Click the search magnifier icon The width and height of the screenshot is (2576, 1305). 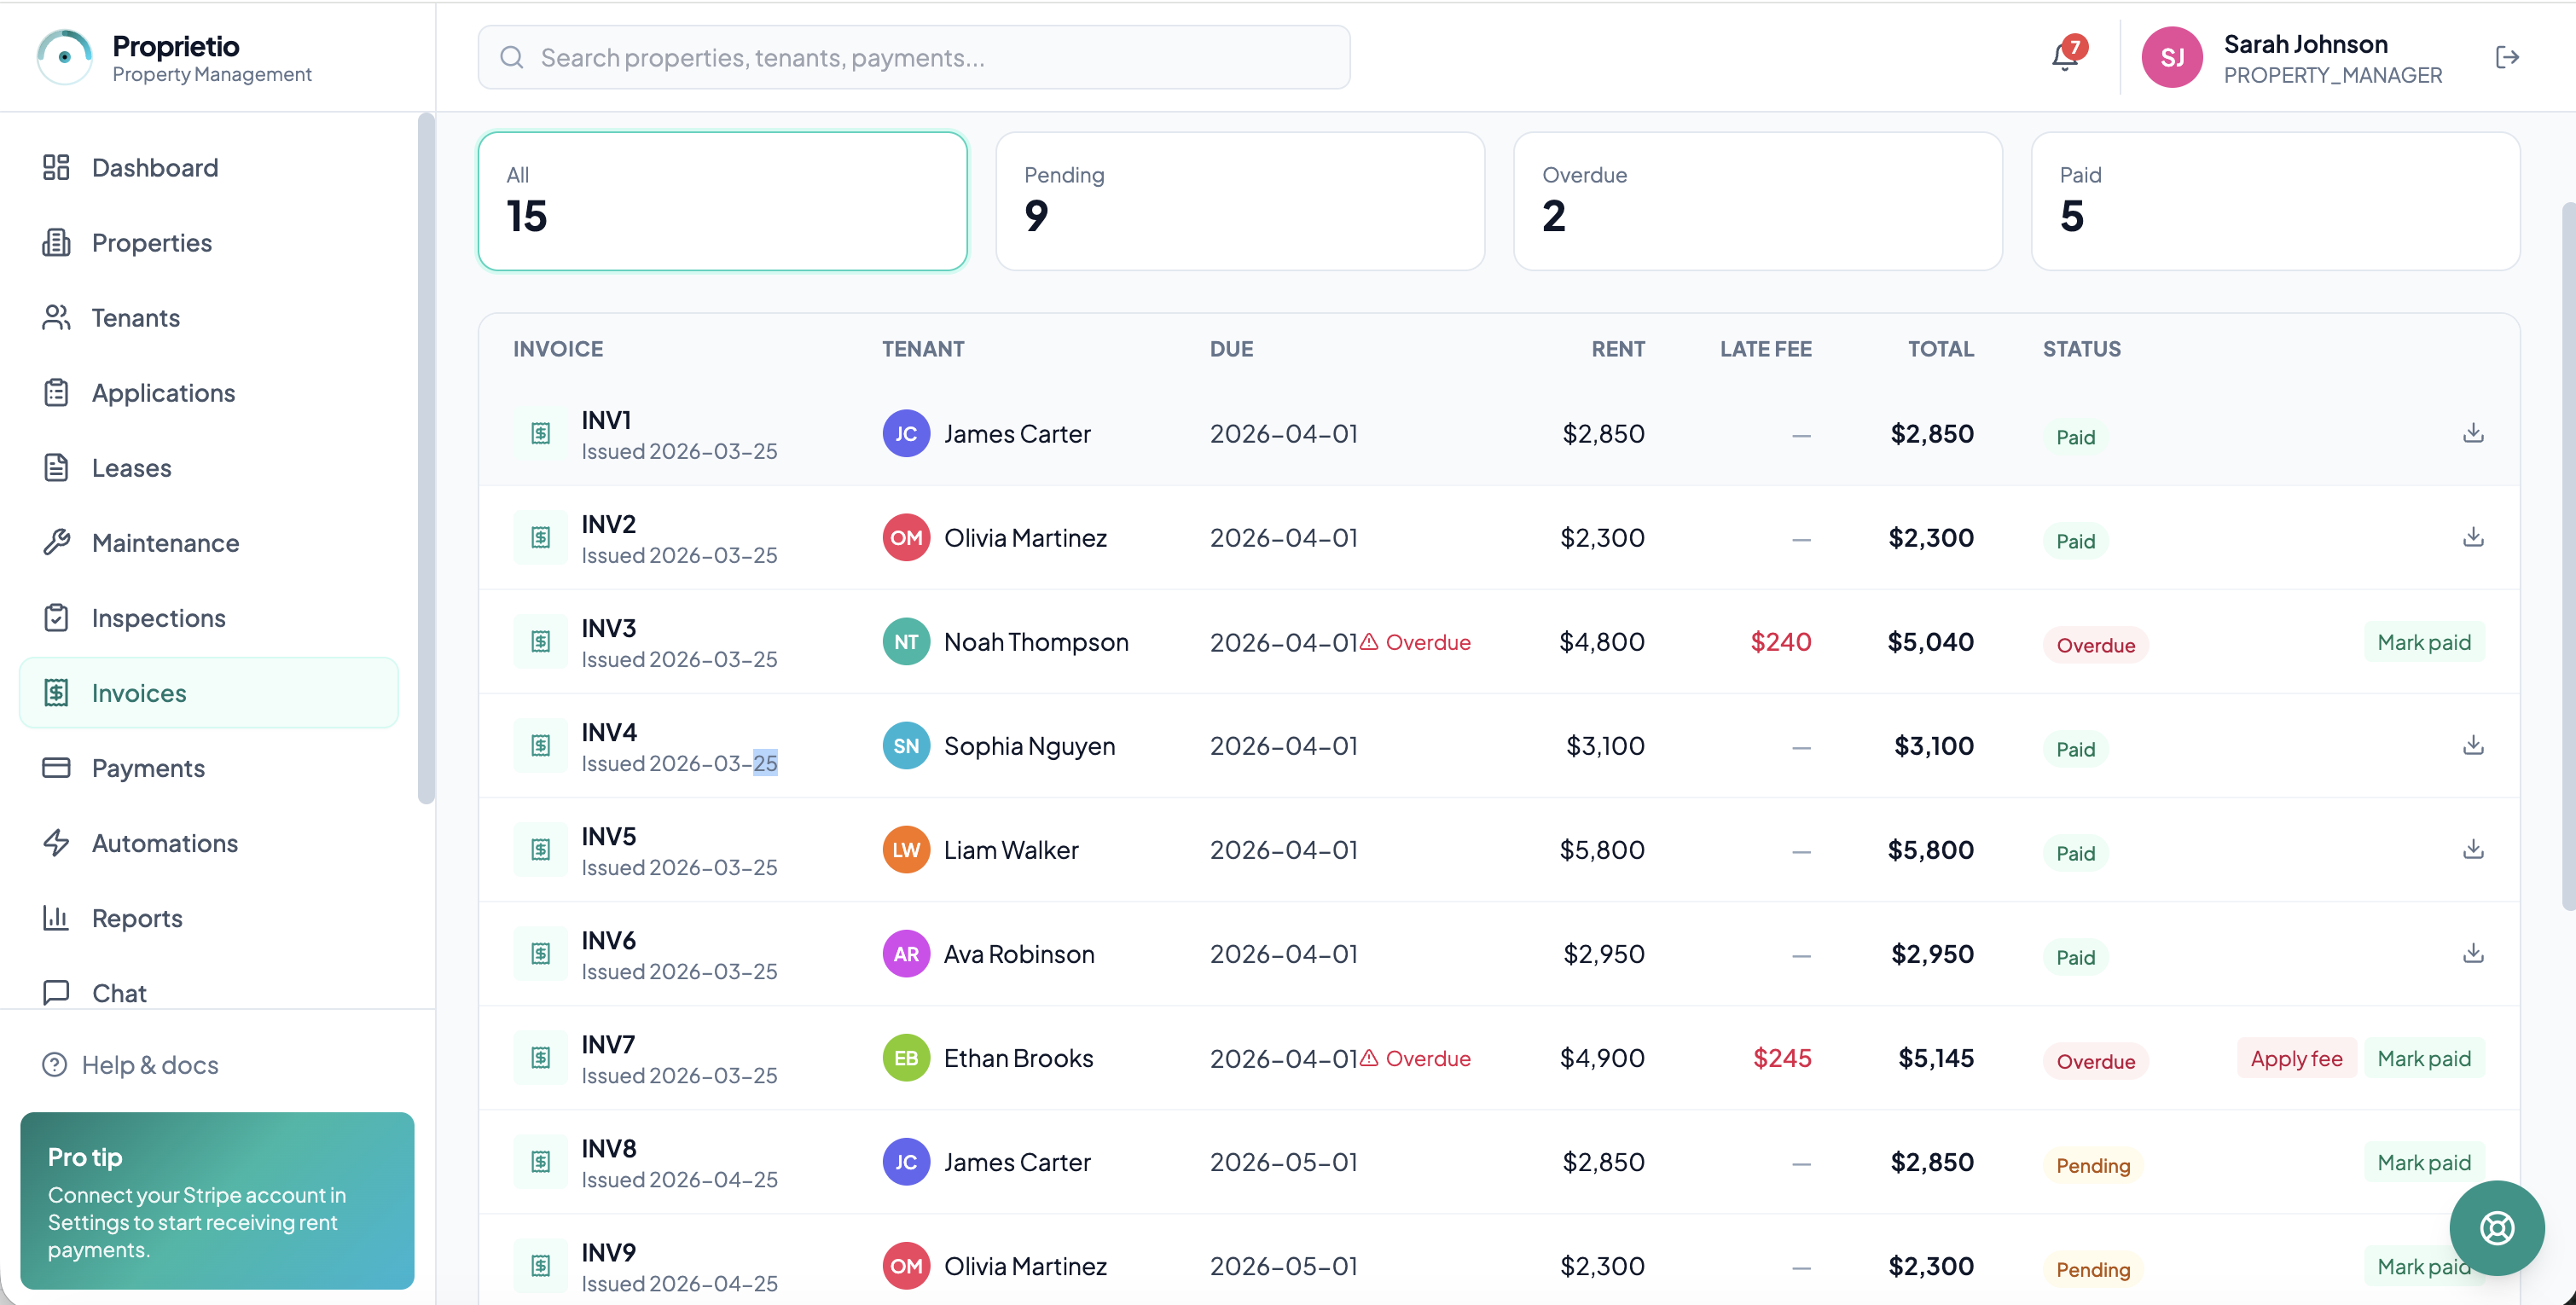click(512, 57)
